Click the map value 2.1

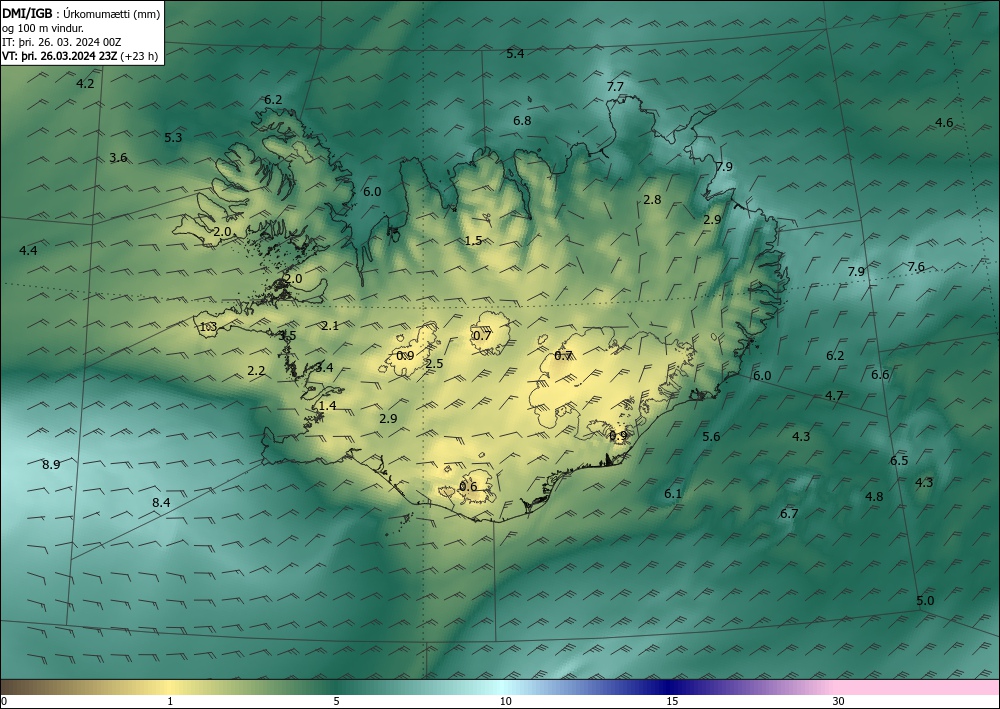tap(330, 325)
